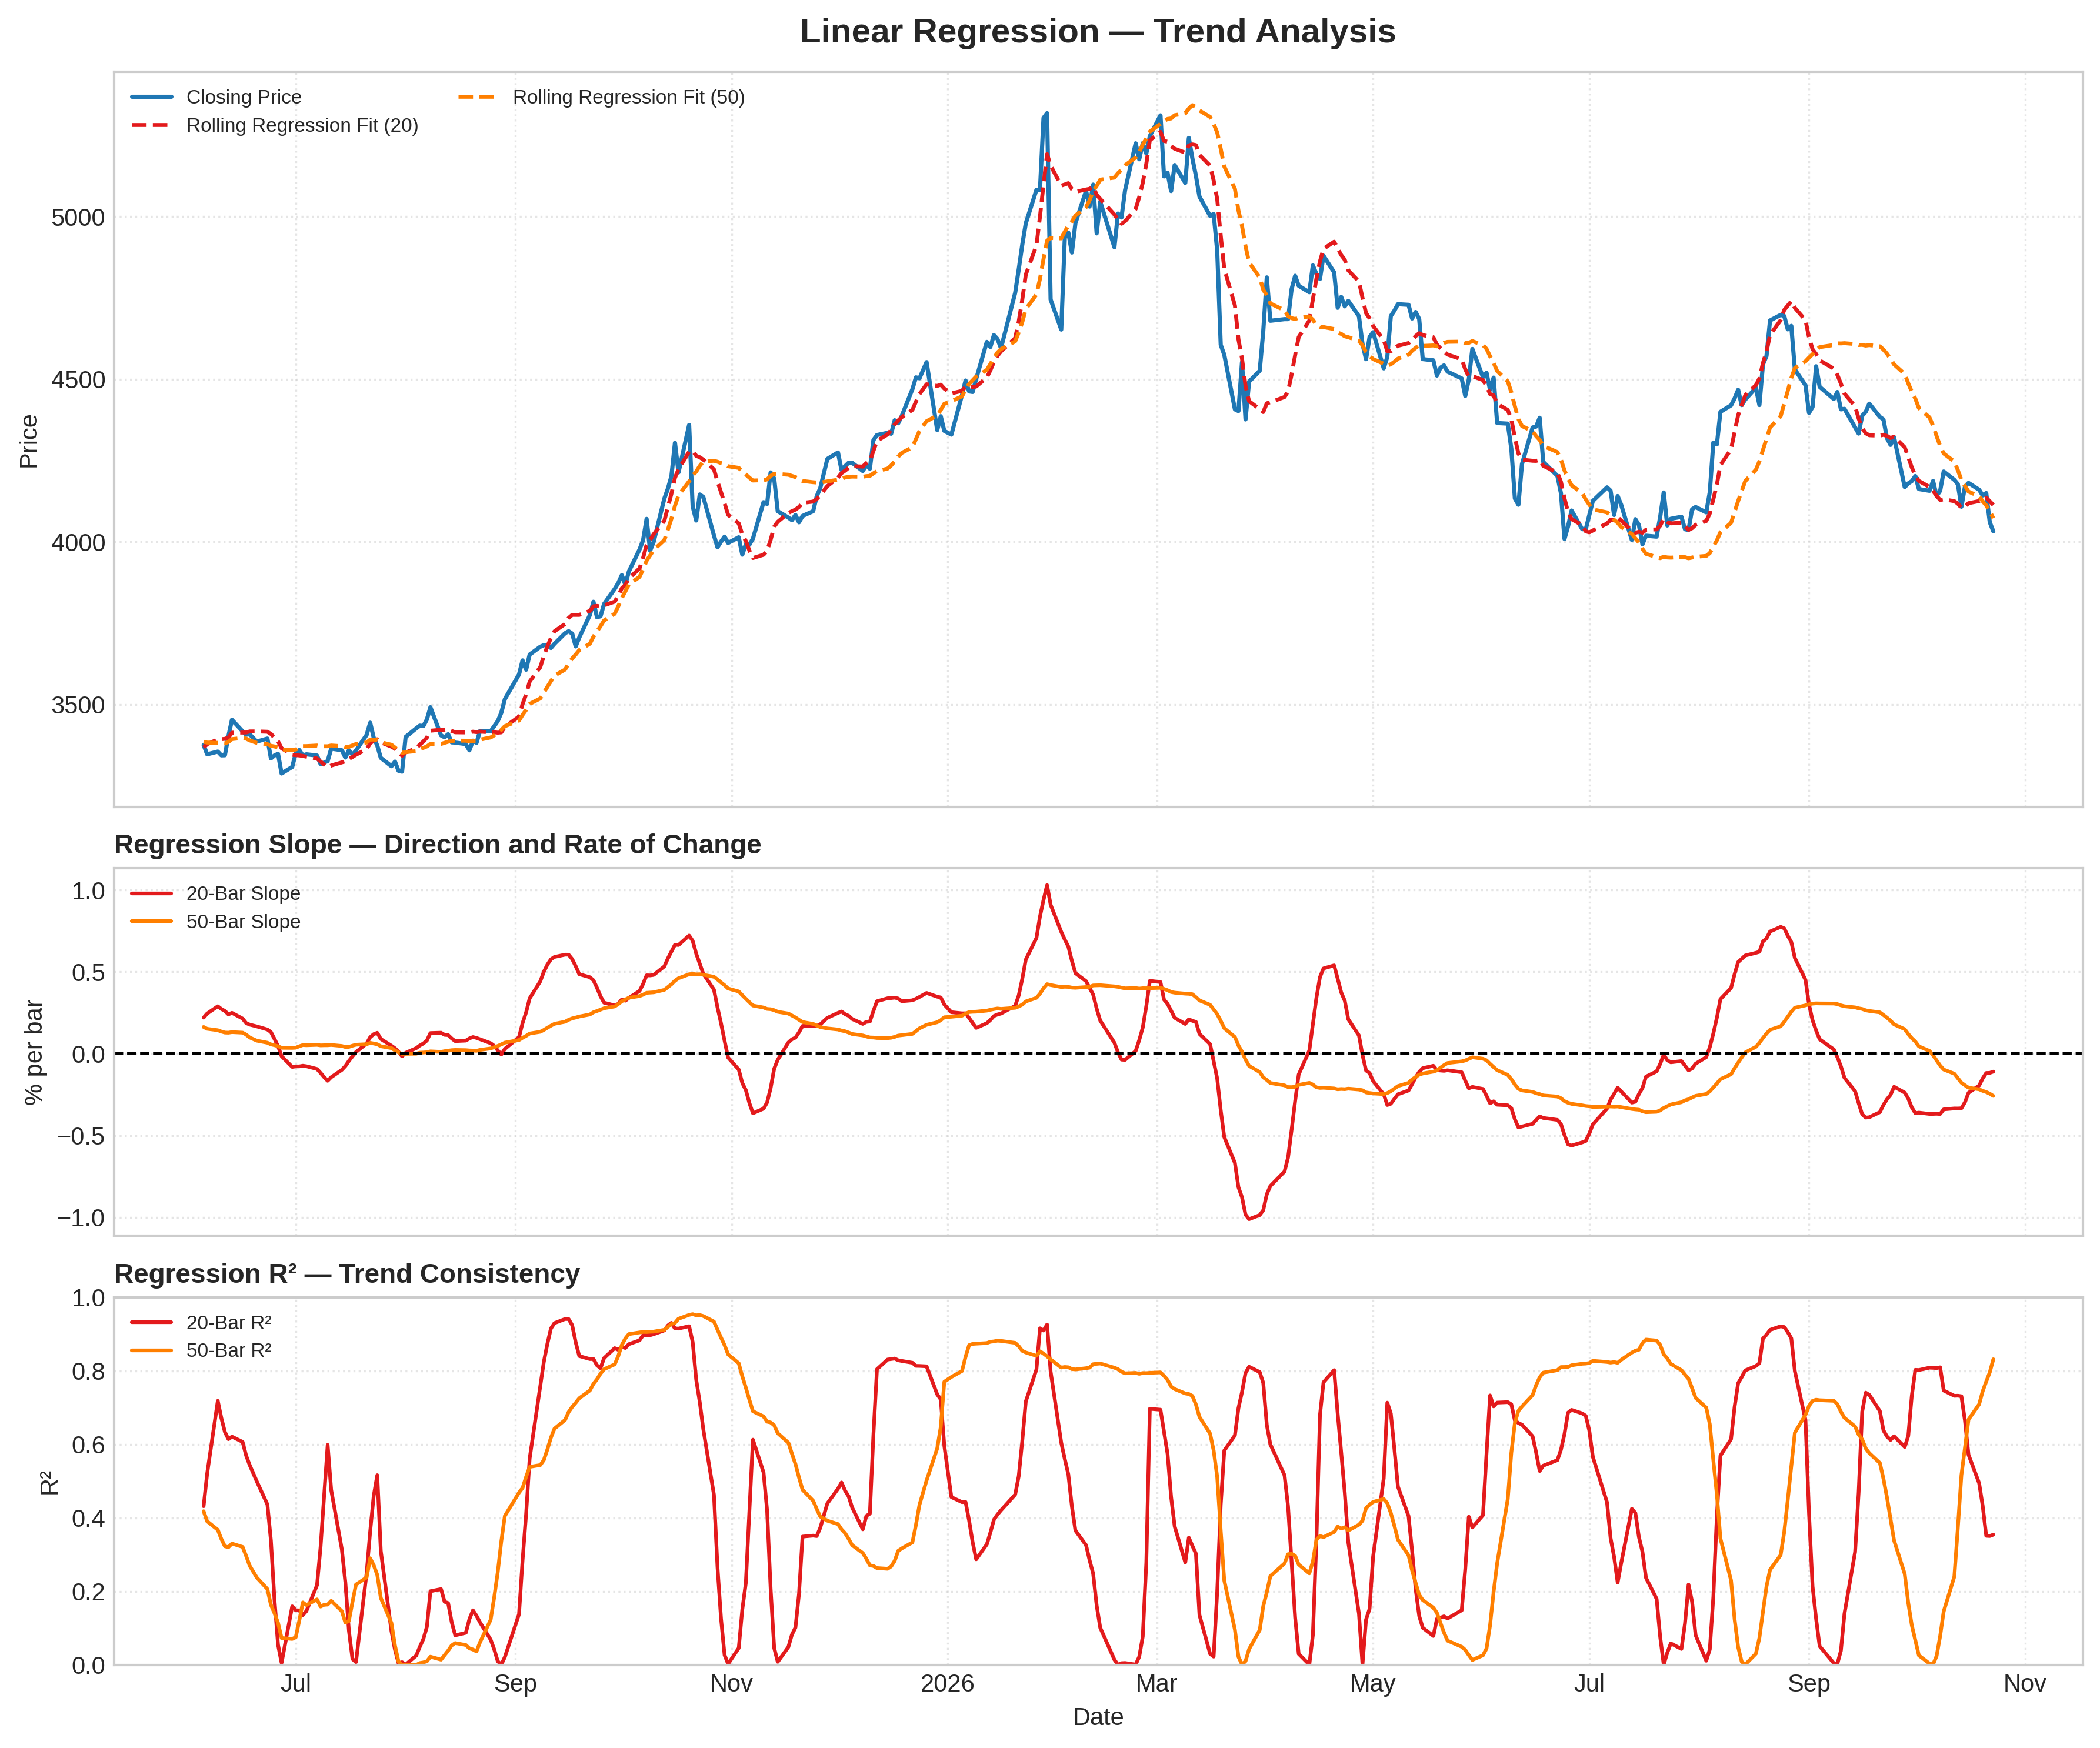Click the blue line swatch beside 'Closing Price'
Screen dimensions: 2100x1748
click(152, 97)
